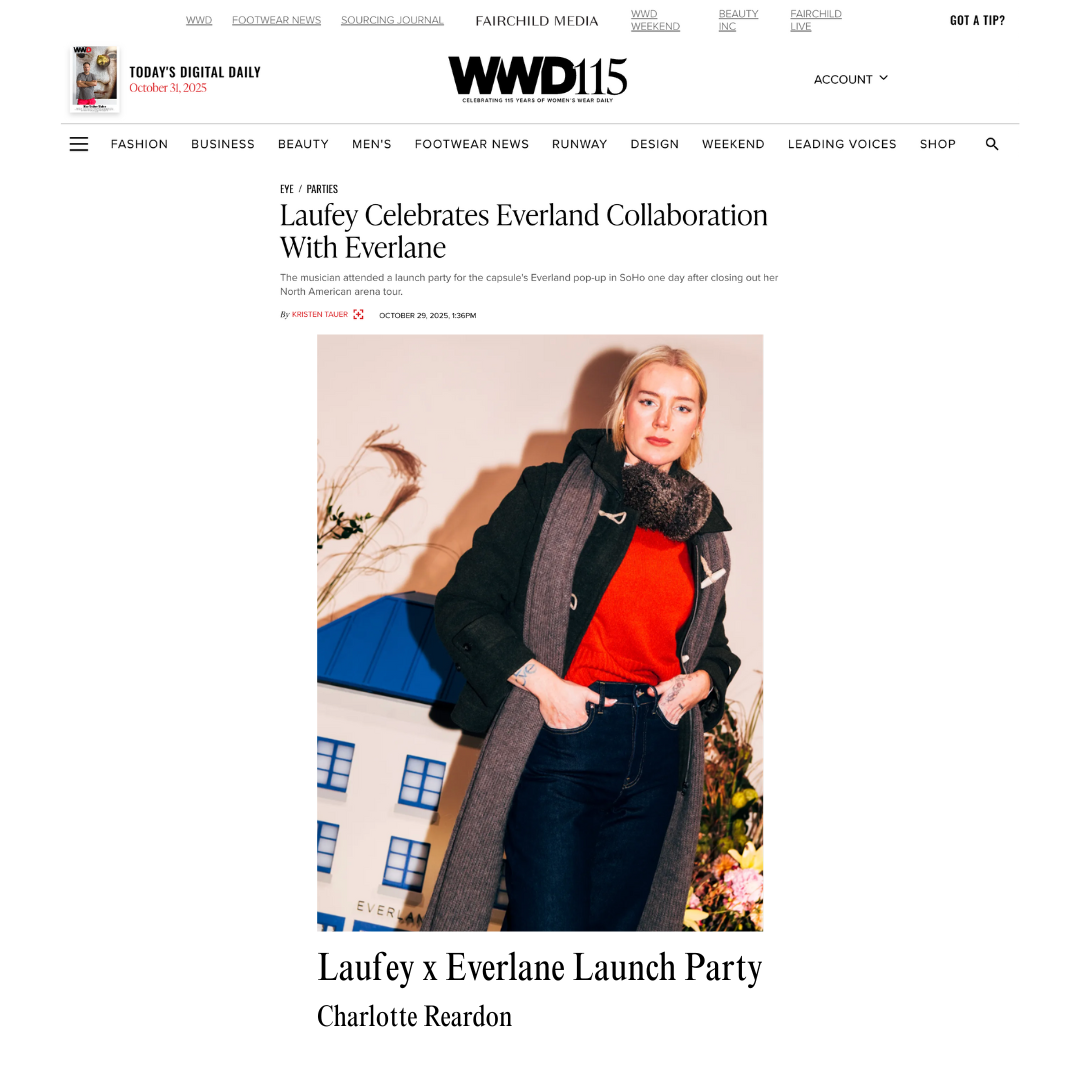Image resolution: width=1080 pixels, height=1080 pixels.
Task: Select the Business nav item
Action: pyautogui.click(x=222, y=144)
